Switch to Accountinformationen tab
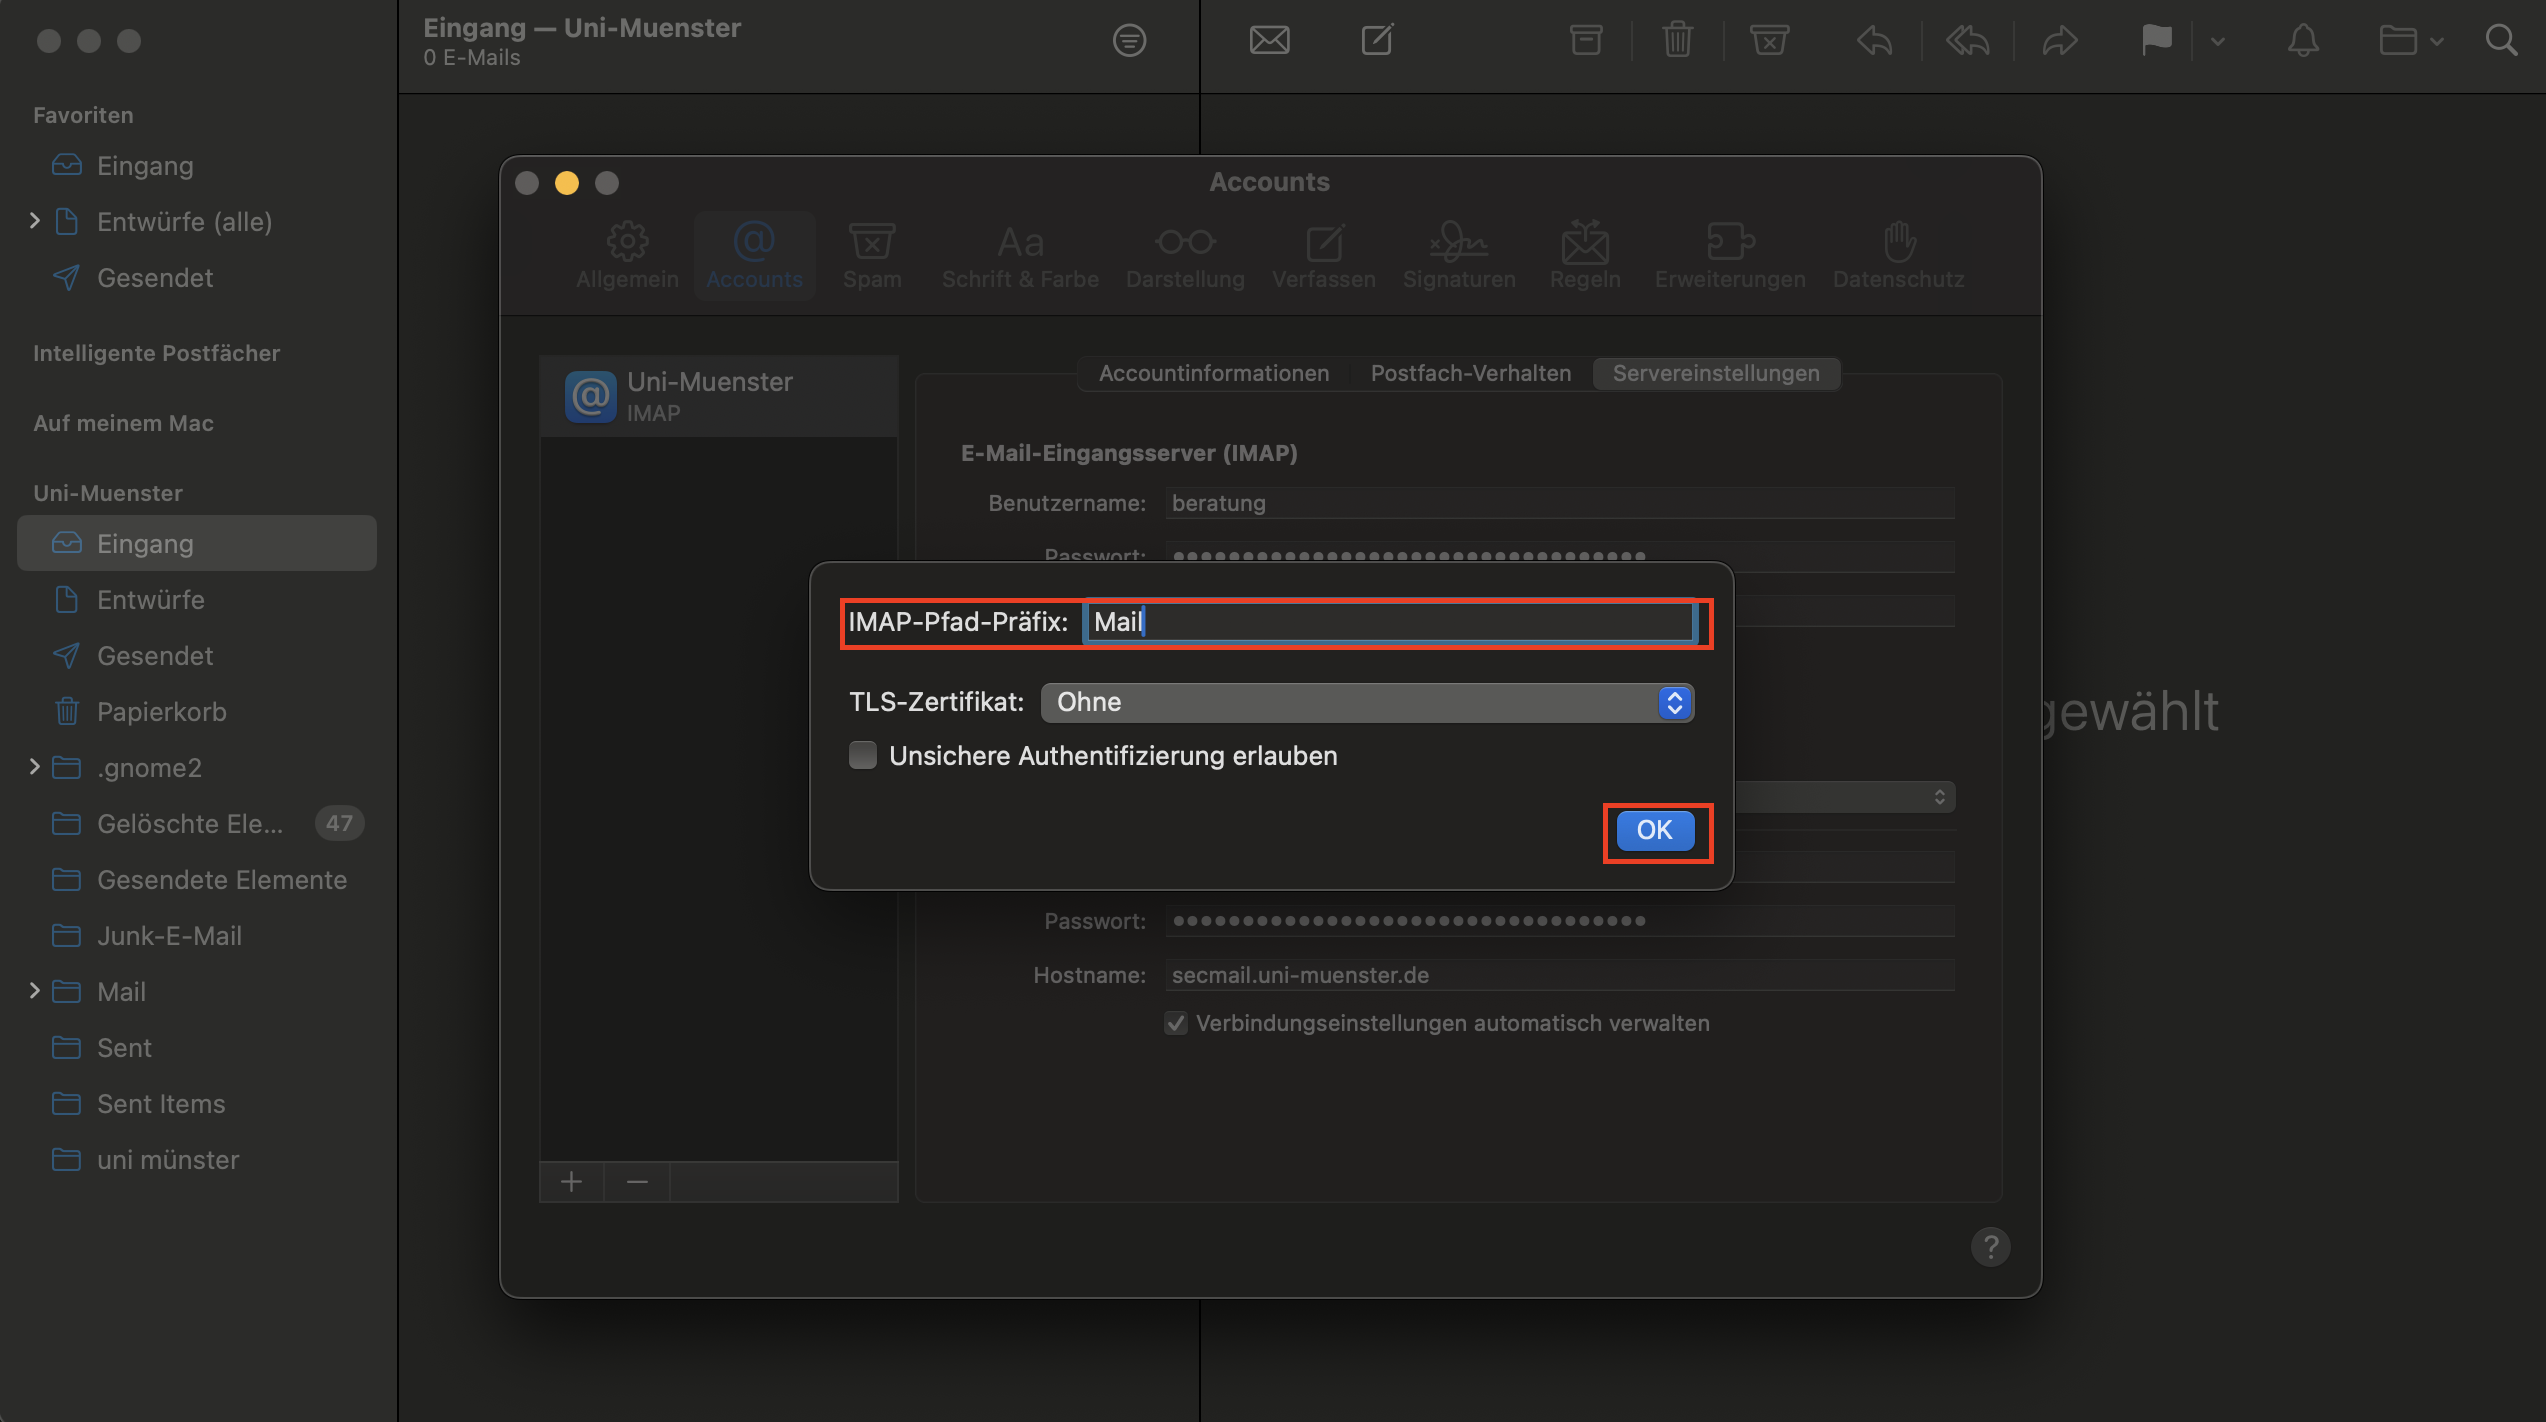The image size is (2546, 1422). pyautogui.click(x=1213, y=373)
